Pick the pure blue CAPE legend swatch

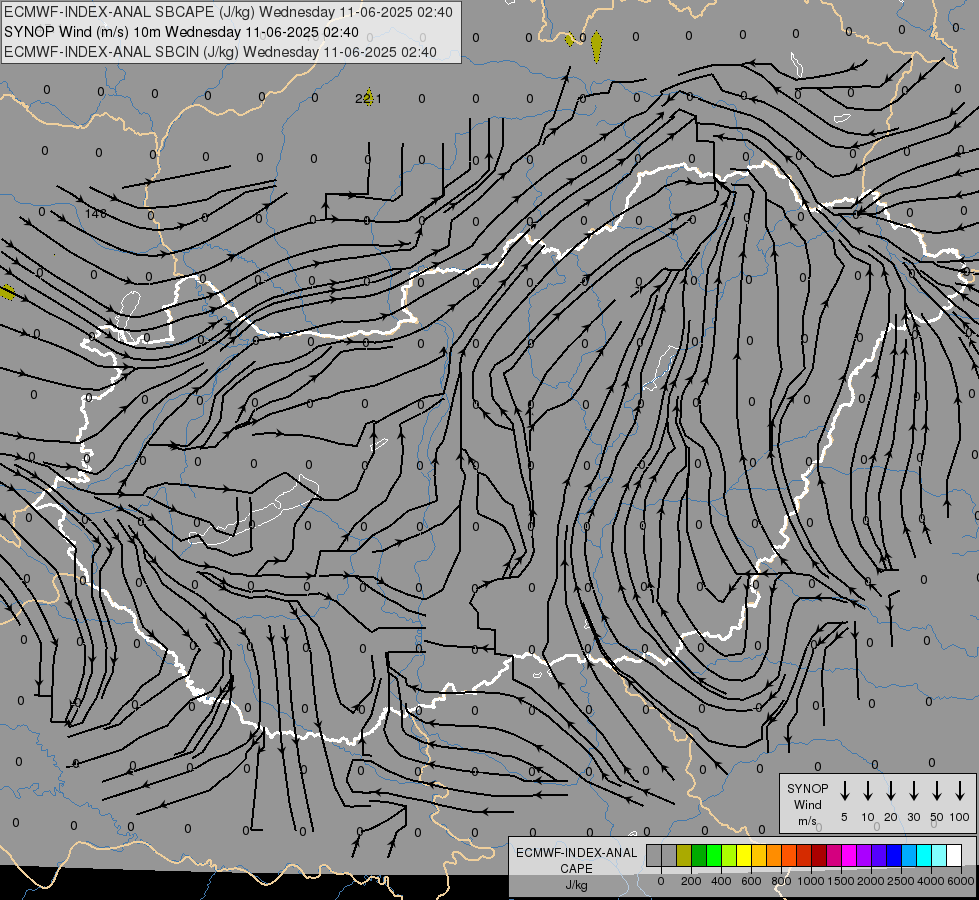[893, 855]
